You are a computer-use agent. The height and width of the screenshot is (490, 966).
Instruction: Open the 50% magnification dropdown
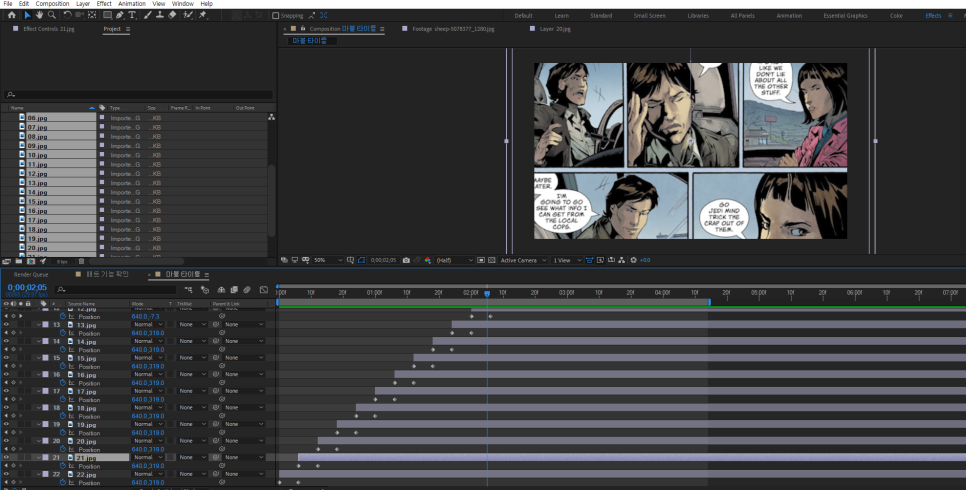pyautogui.click(x=328, y=260)
